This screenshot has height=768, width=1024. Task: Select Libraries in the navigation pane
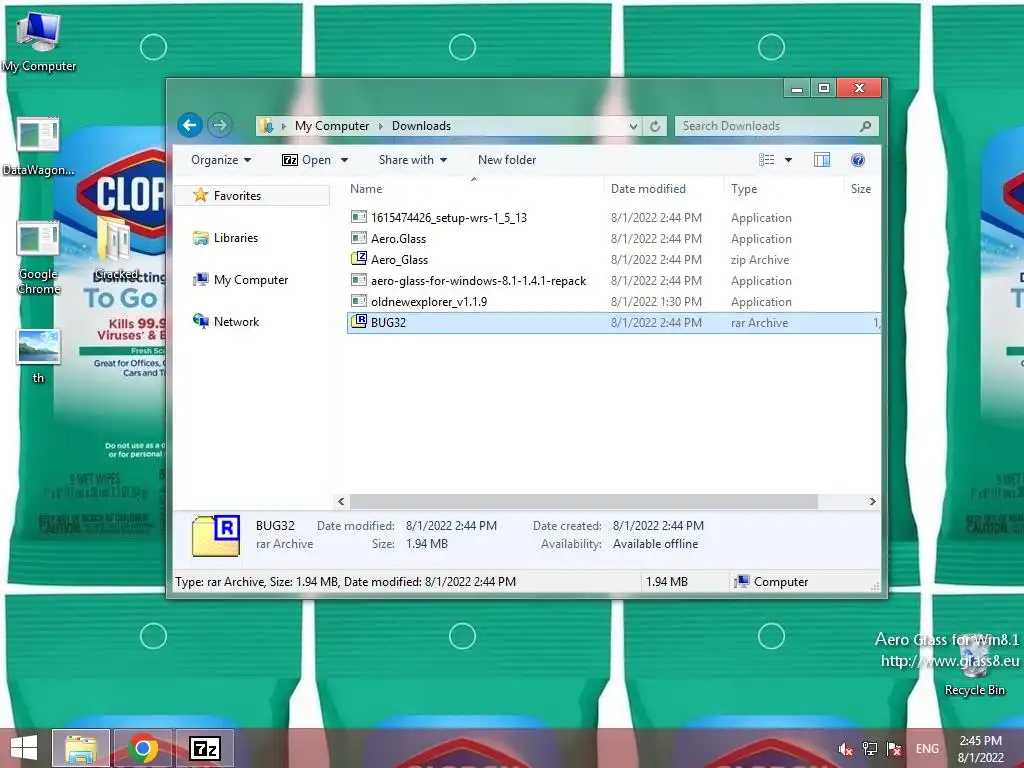236,238
